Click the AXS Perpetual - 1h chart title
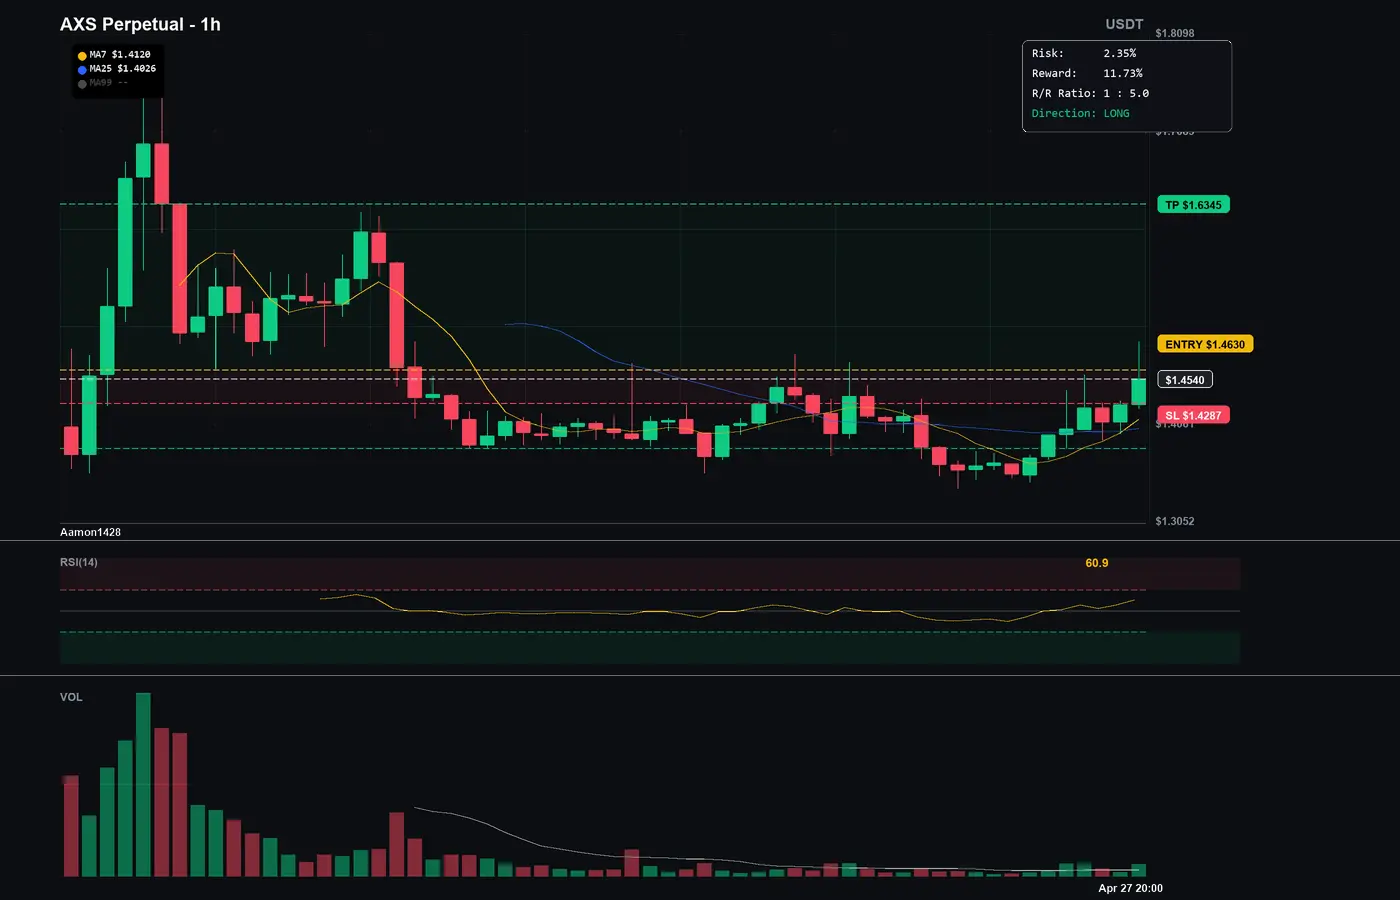The width and height of the screenshot is (1400, 900). (x=140, y=24)
